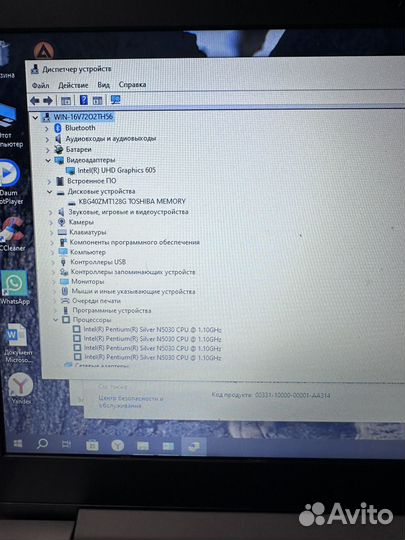This screenshot has height=540, width=405.
Task: Collapse the Процессоры category
Action: tap(56, 320)
